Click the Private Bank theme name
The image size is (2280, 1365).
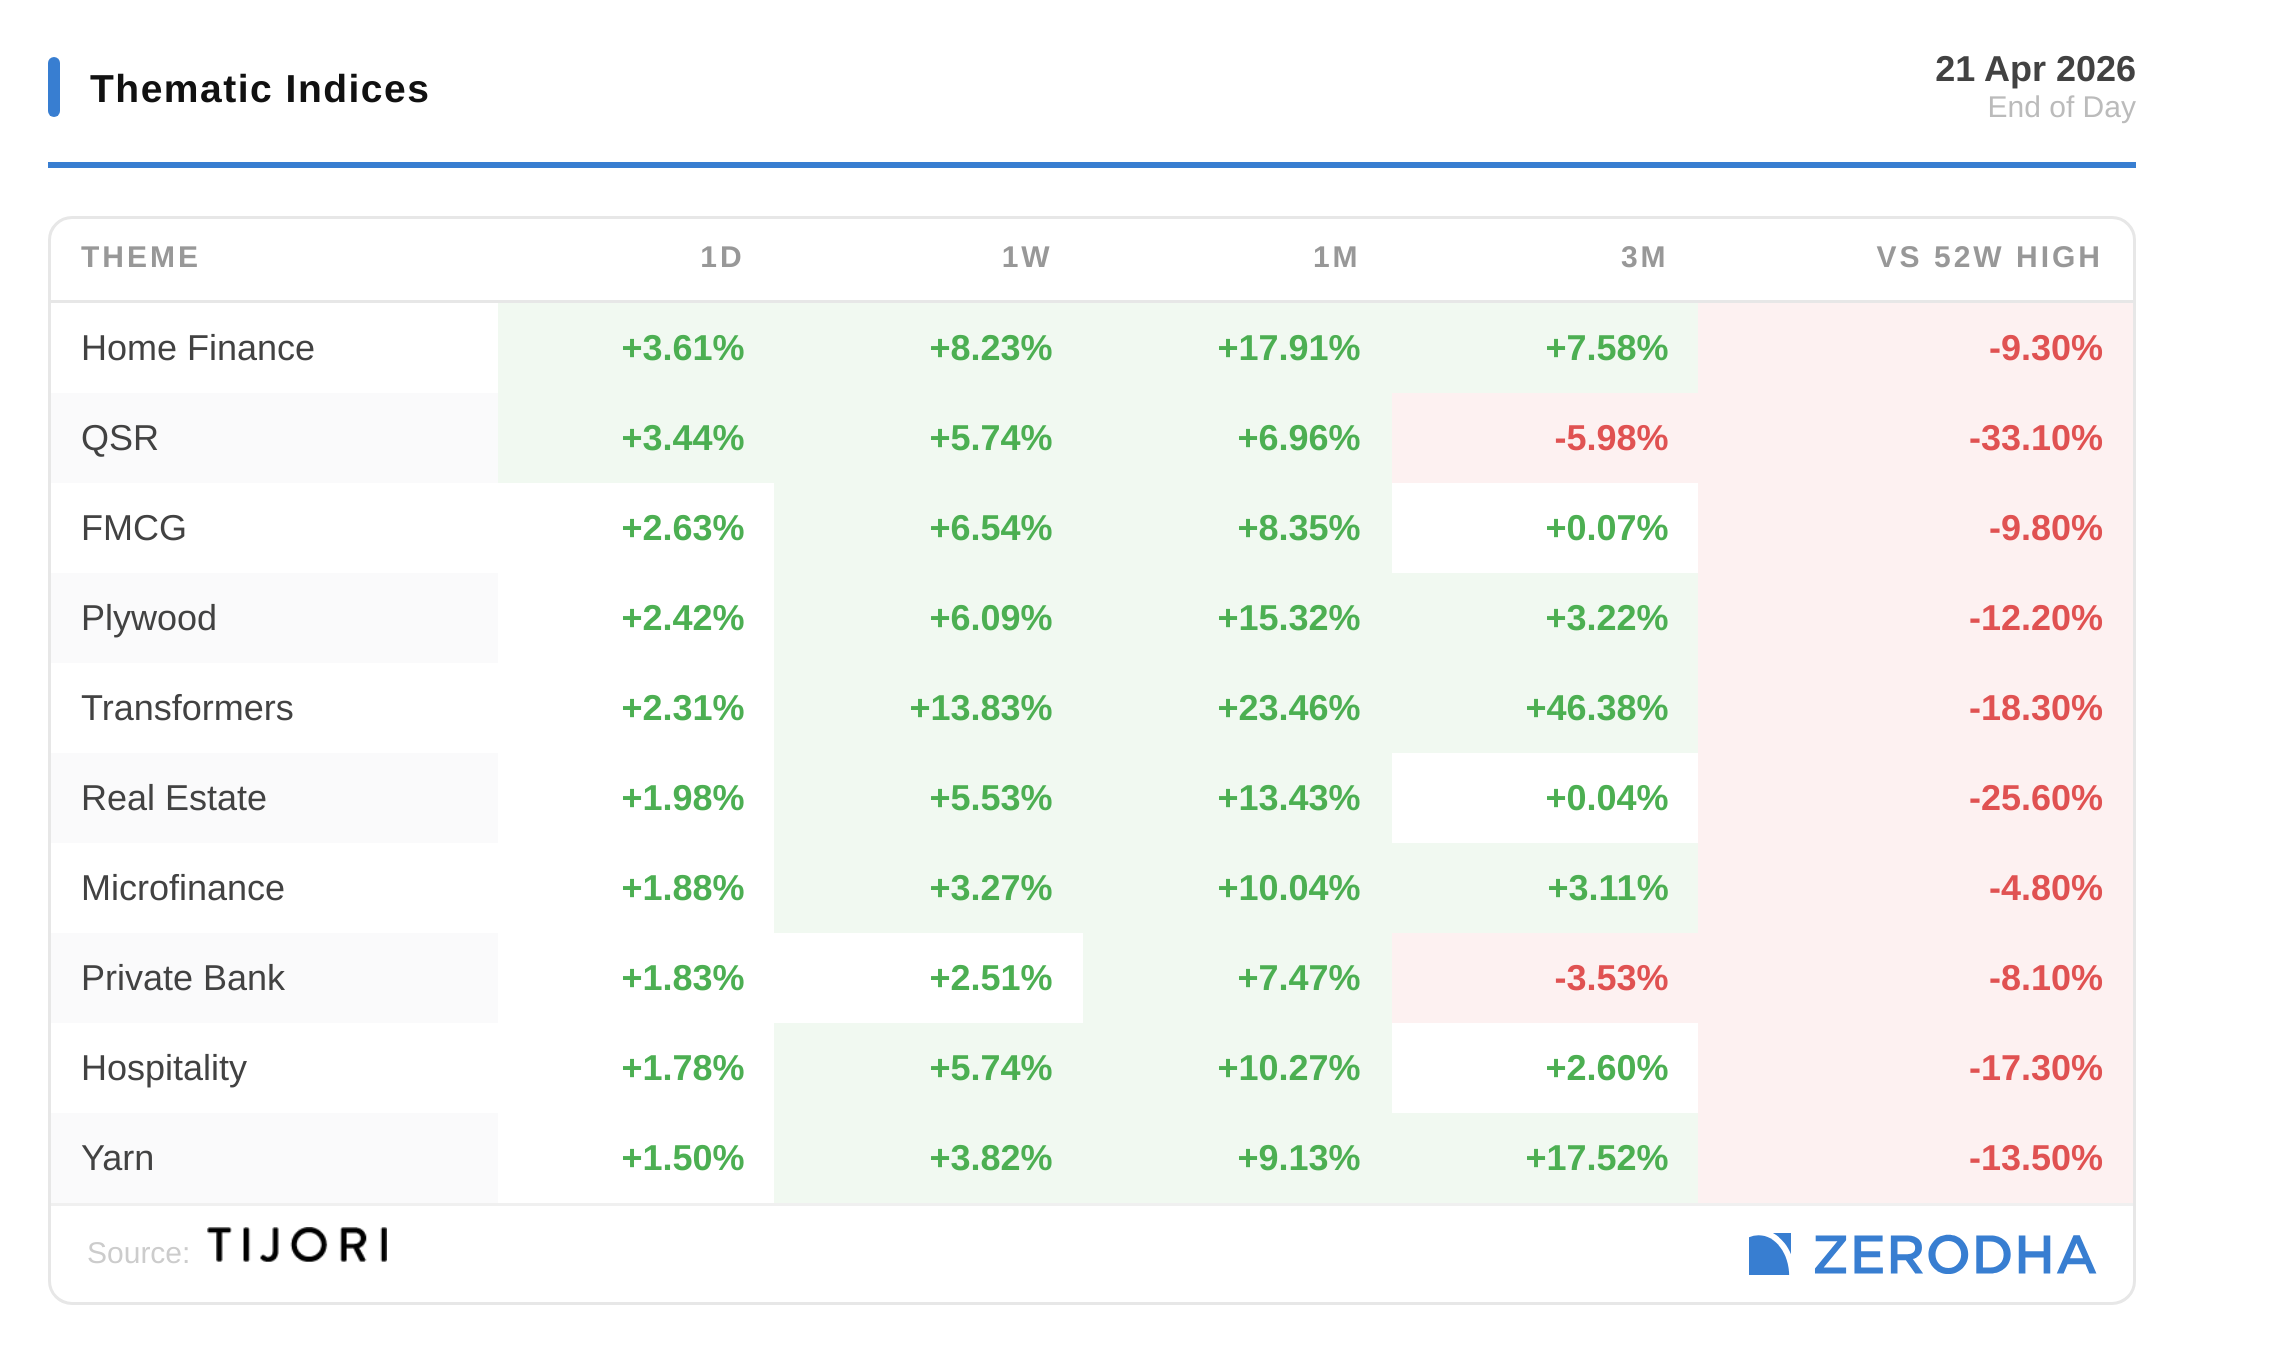(x=183, y=978)
